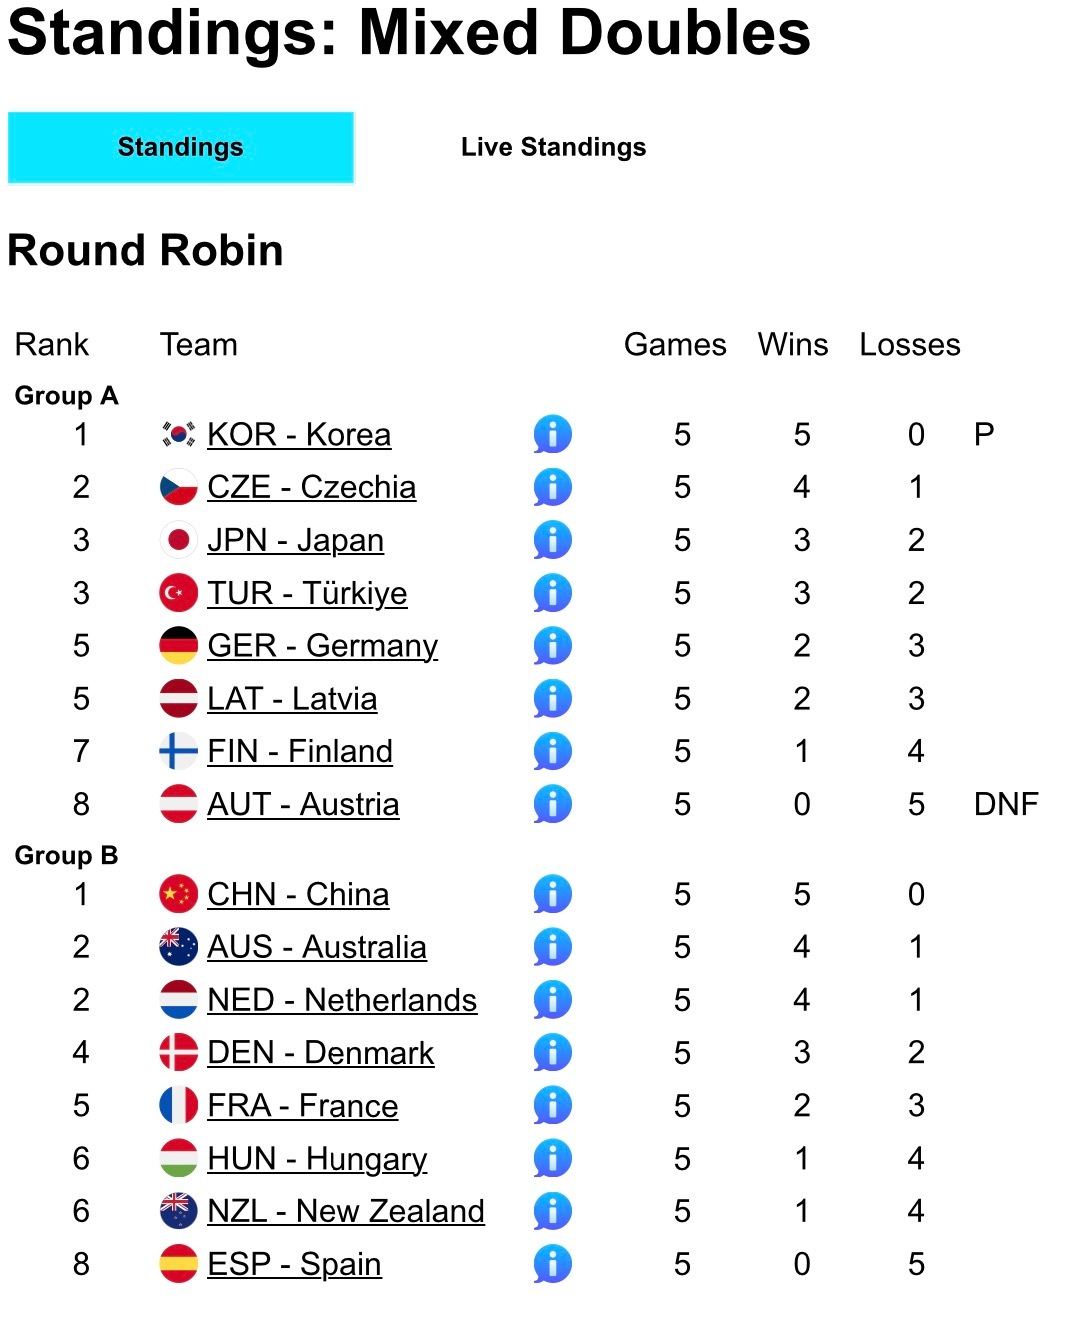1089x1340 pixels.
Task: Click the info icon for Türkiye
Action: click(x=552, y=593)
